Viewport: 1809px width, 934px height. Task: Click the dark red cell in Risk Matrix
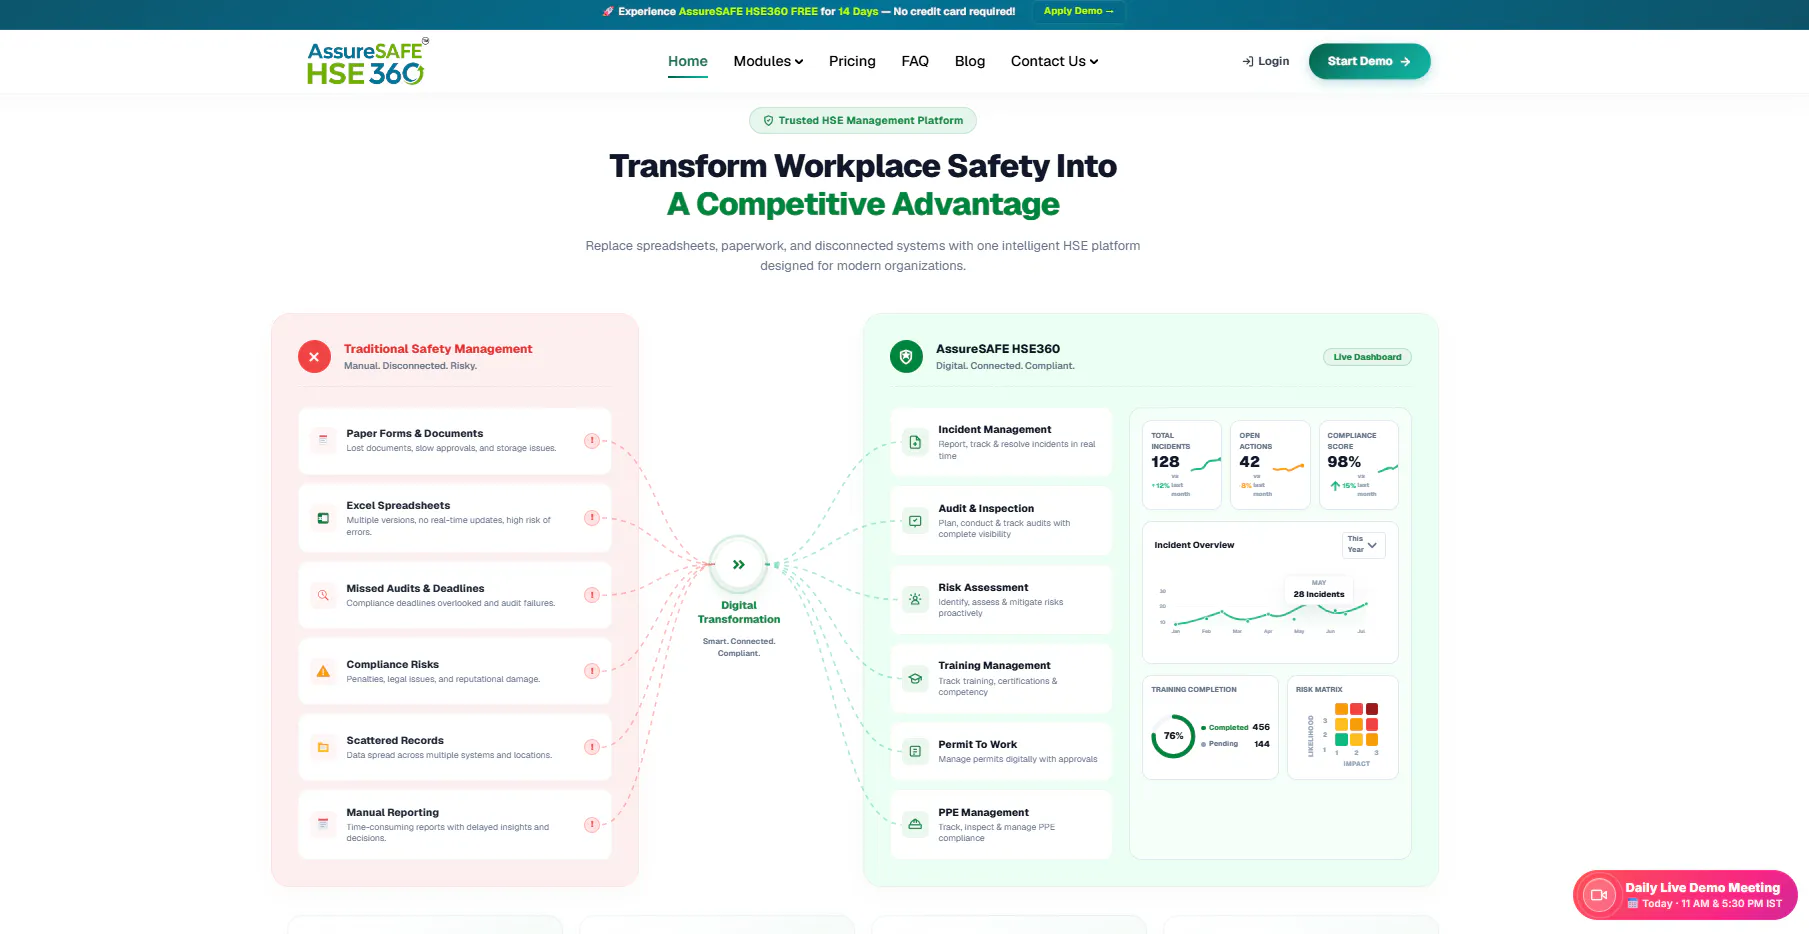pos(1372,709)
